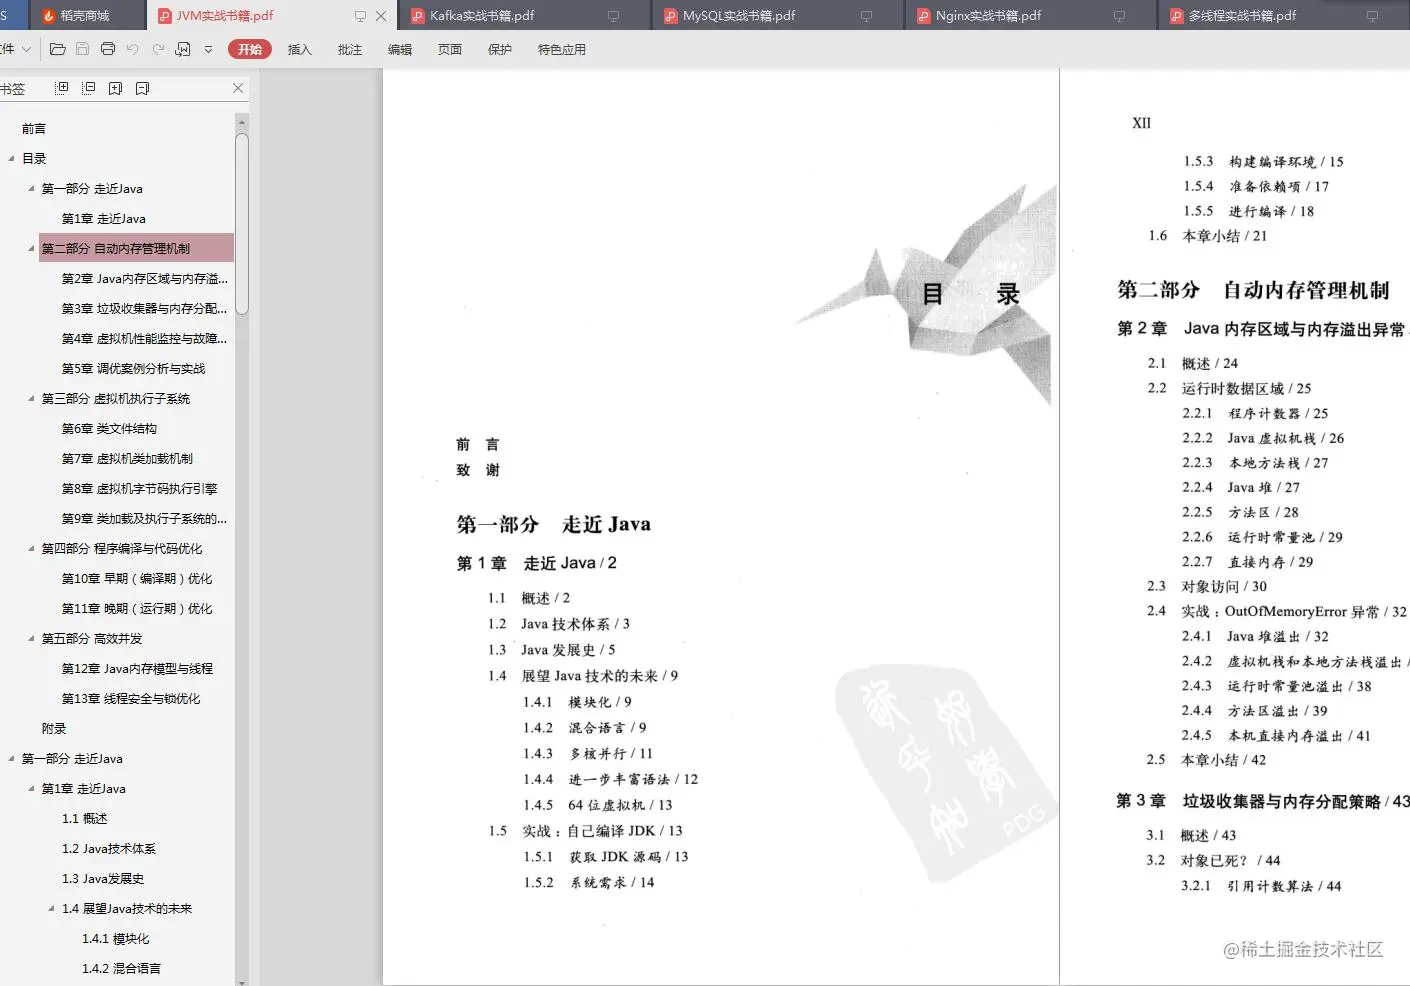The image size is (1410, 986).
Task: Collapse the 第二部分 自动内存管理机制 tree node
Action: pos(30,248)
